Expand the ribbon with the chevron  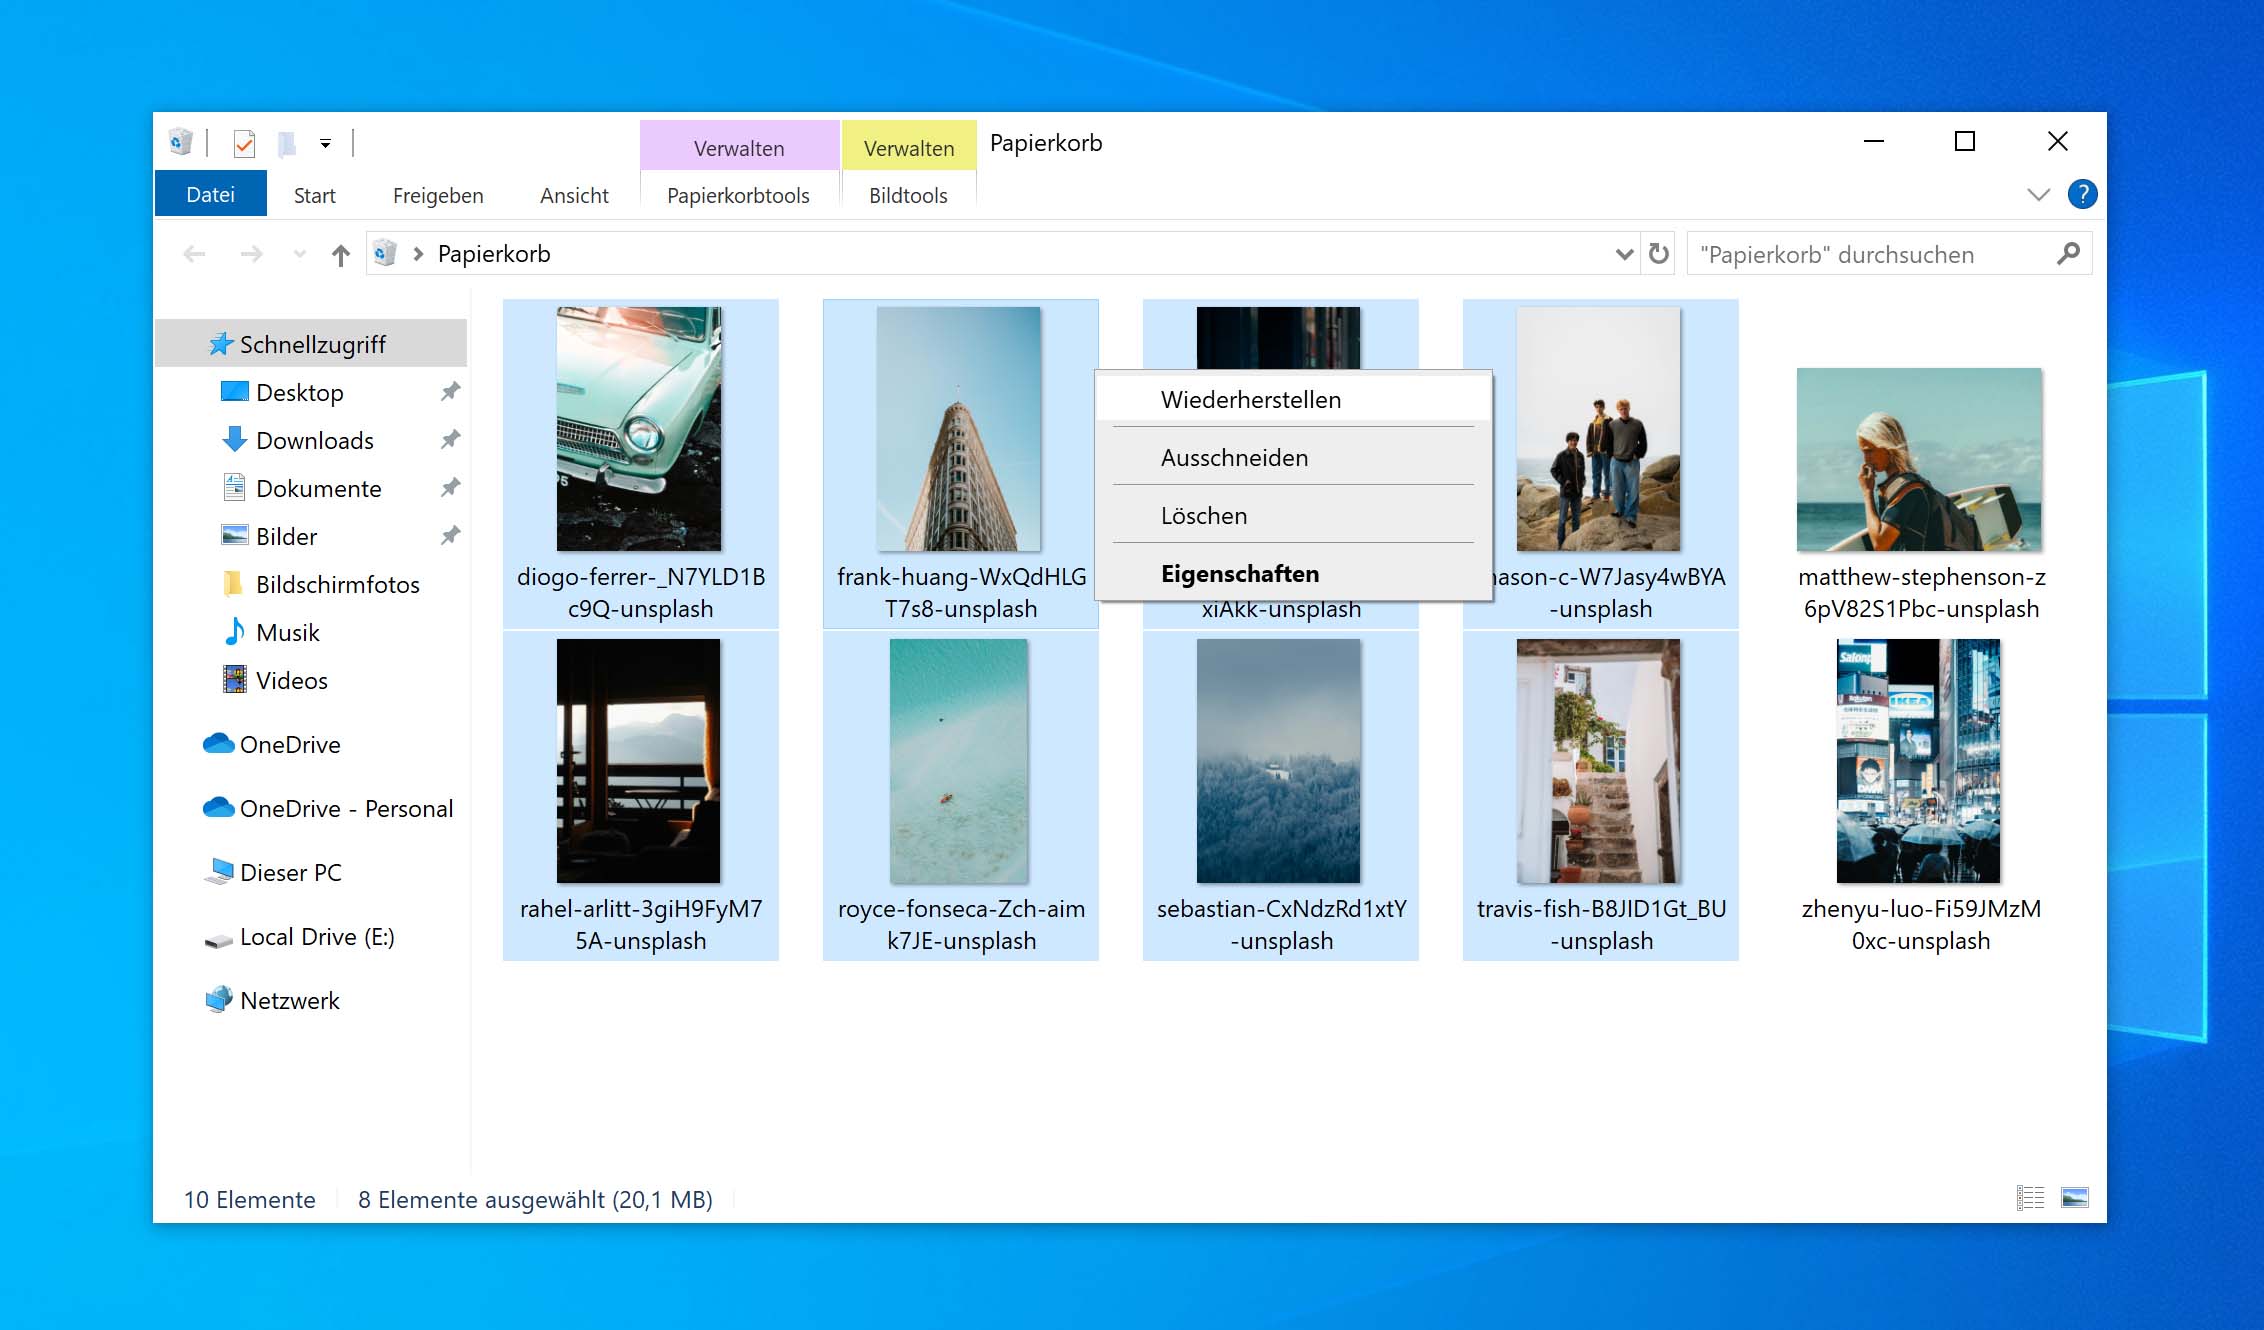[2038, 194]
